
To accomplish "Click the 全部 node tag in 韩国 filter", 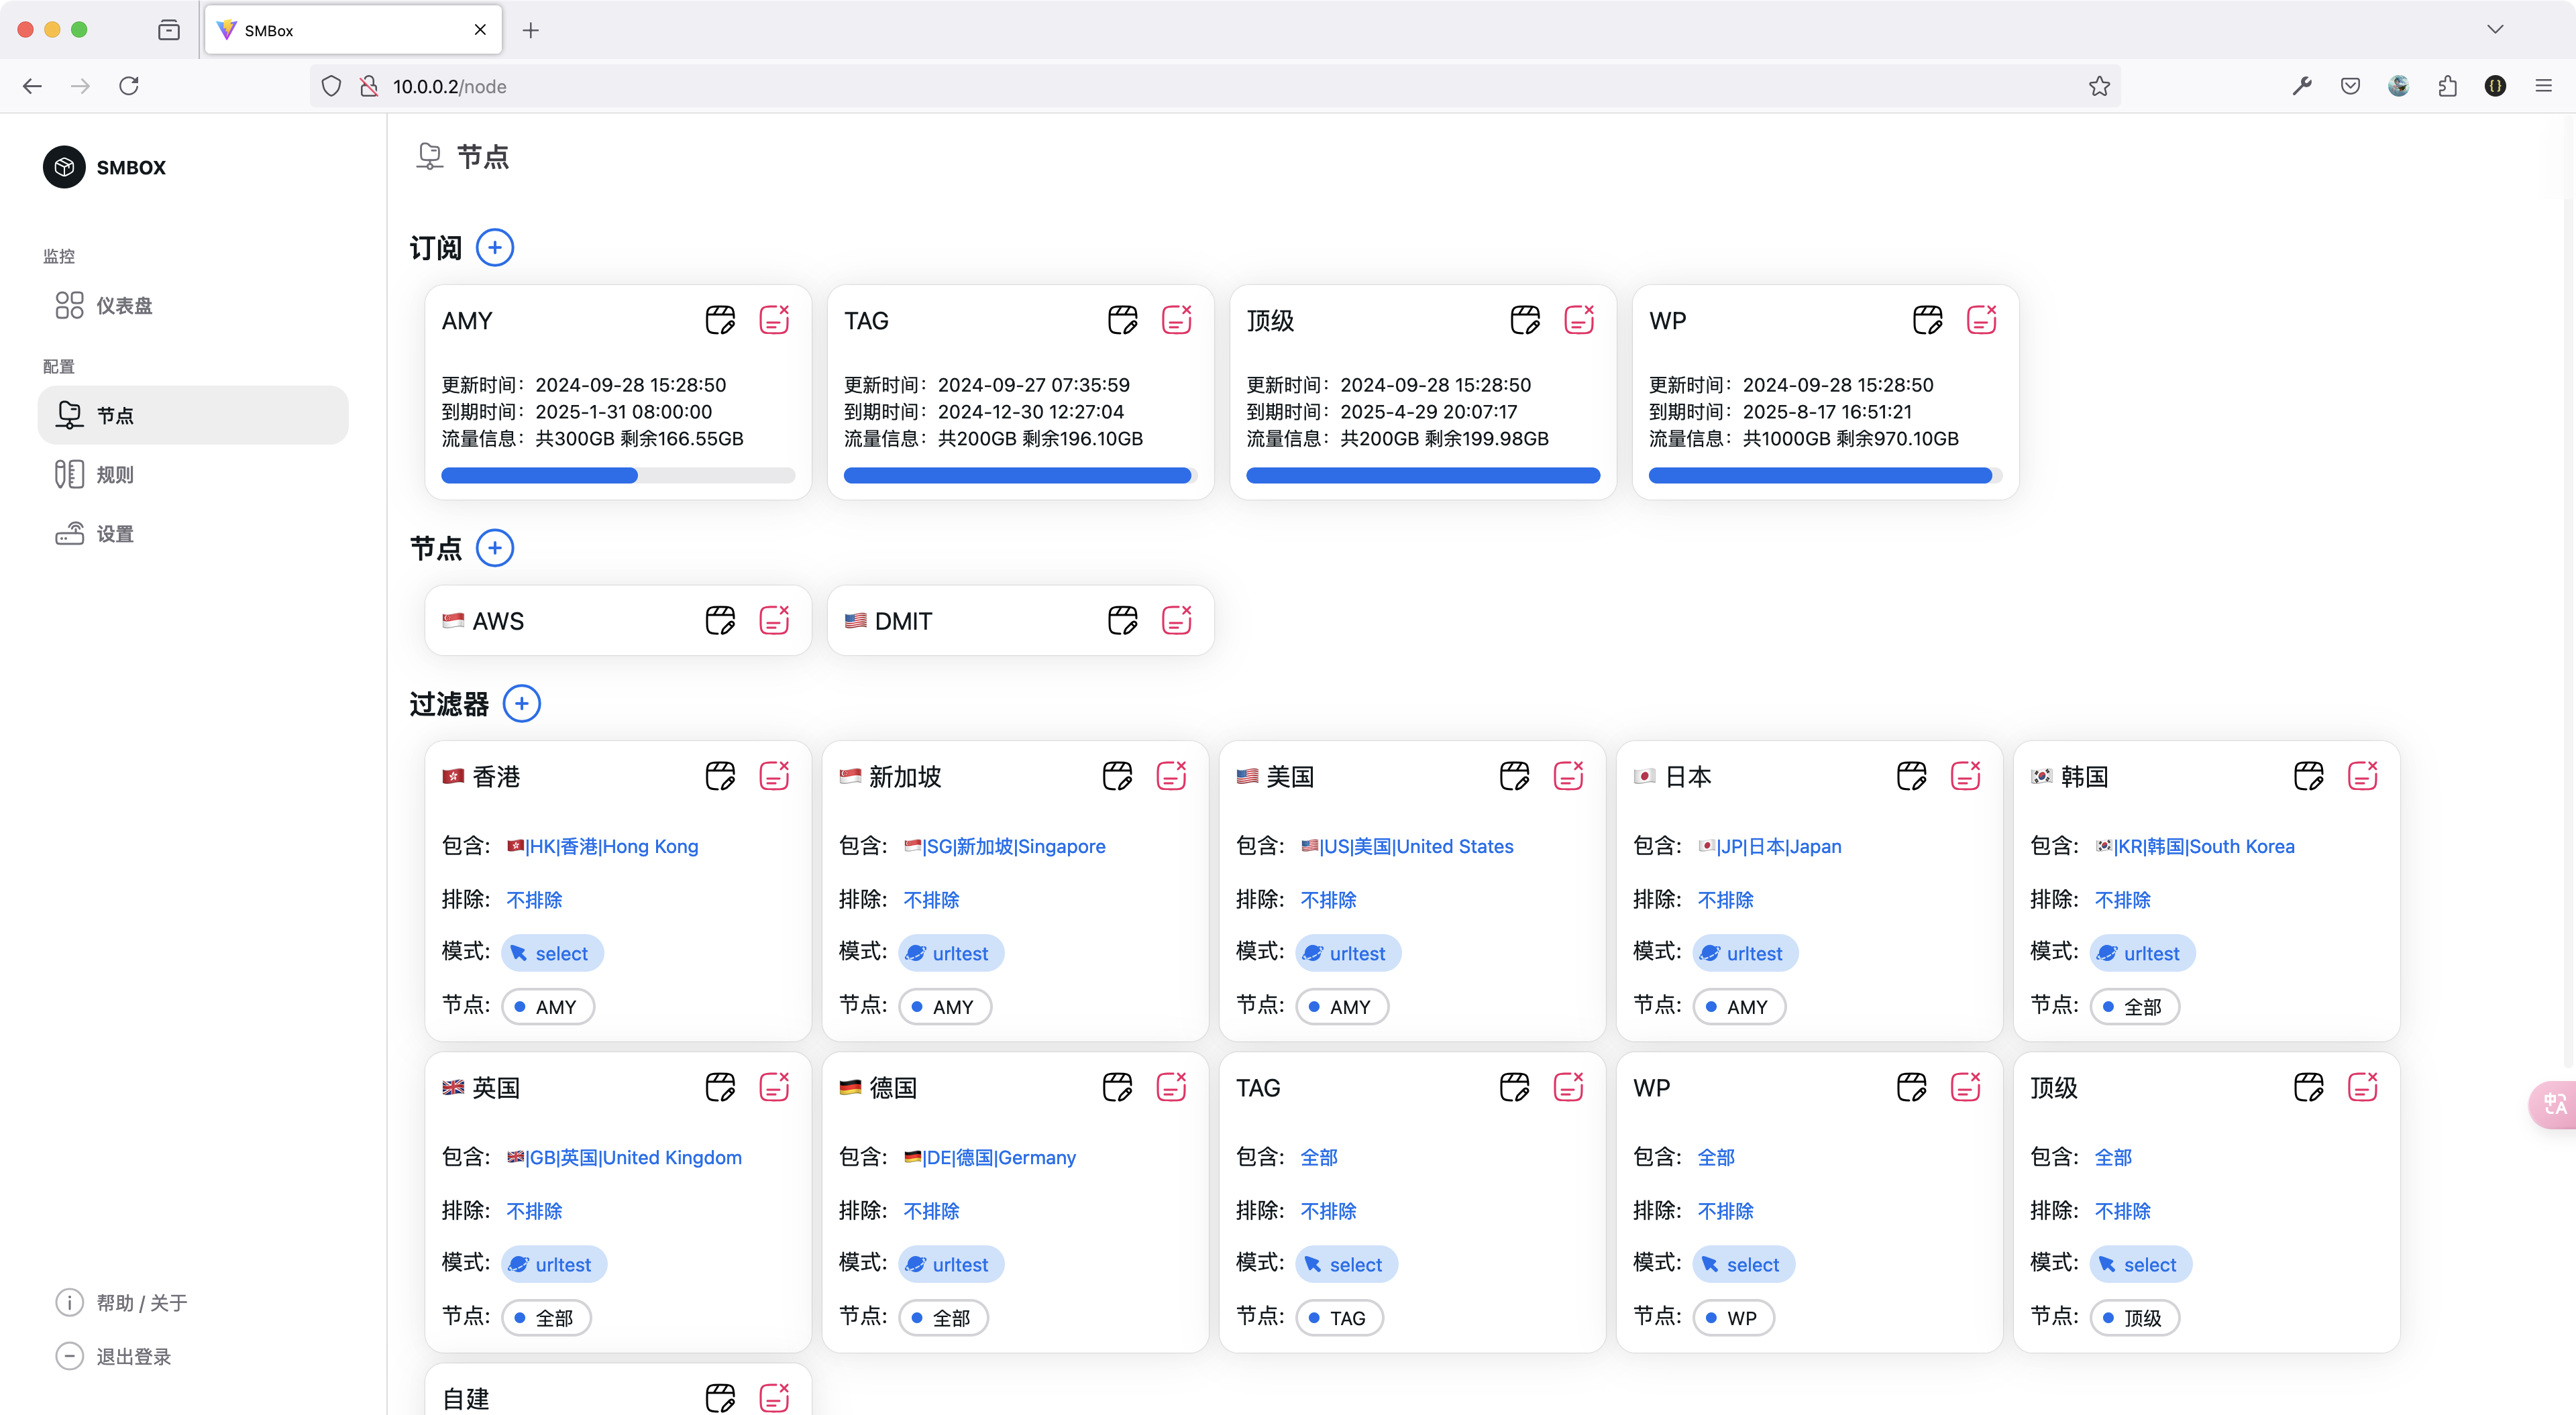I will tap(2134, 1007).
